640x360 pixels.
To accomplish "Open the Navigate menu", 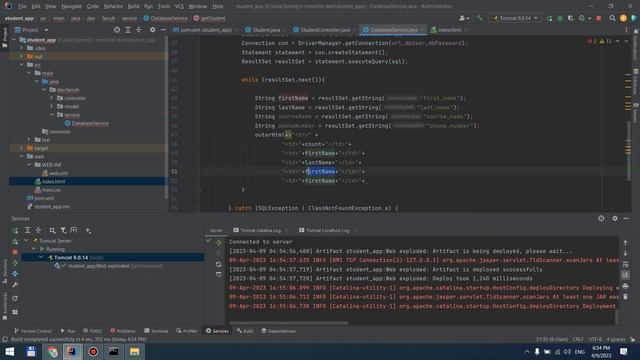I will (71, 6).
